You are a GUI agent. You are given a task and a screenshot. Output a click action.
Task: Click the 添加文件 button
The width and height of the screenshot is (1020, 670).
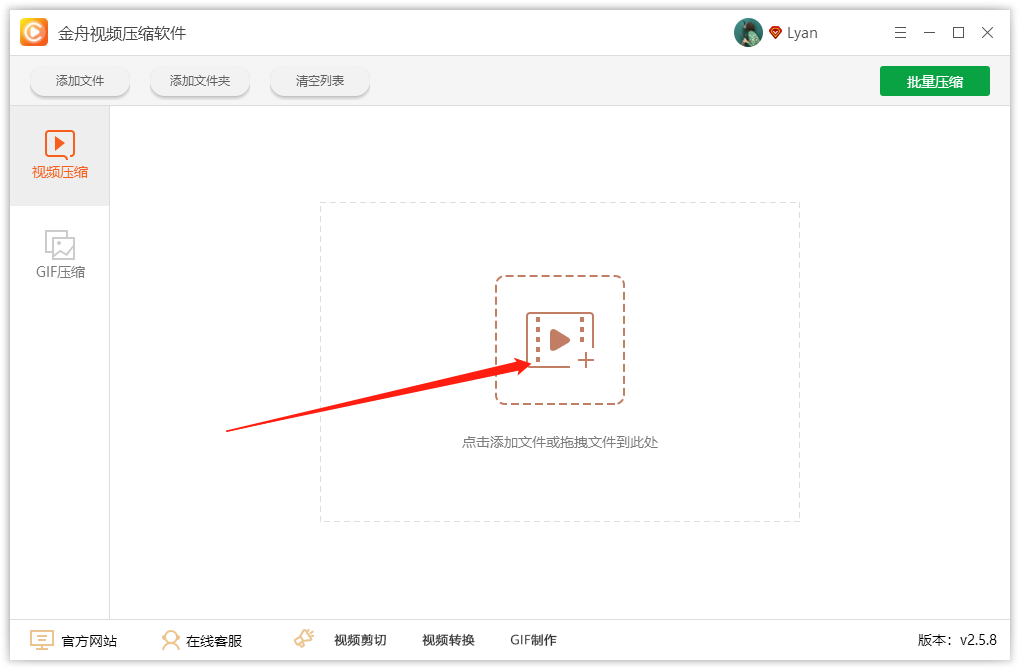click(80, 81)
